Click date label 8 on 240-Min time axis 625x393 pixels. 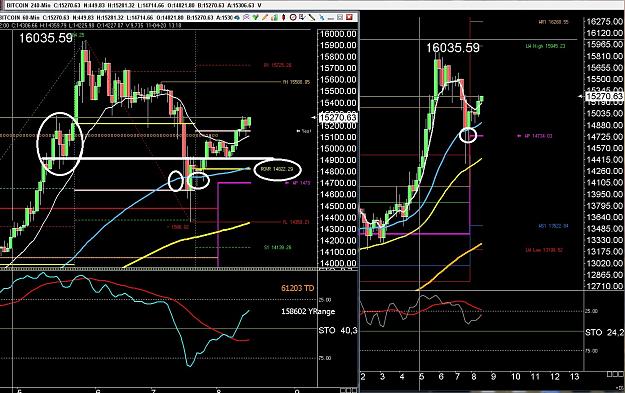[x=474, y=377]
